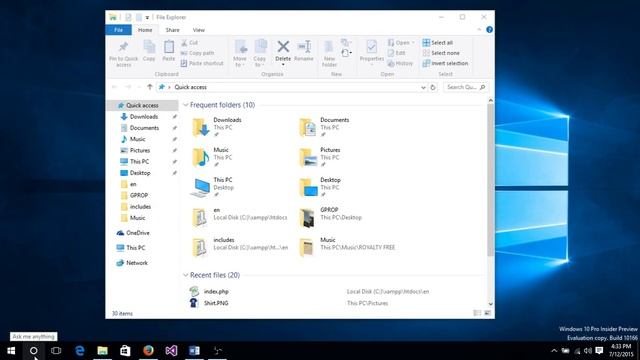The image size is (640, 360).
Task: Open File Explorer help icon
Action: click(x=489, y=30)
